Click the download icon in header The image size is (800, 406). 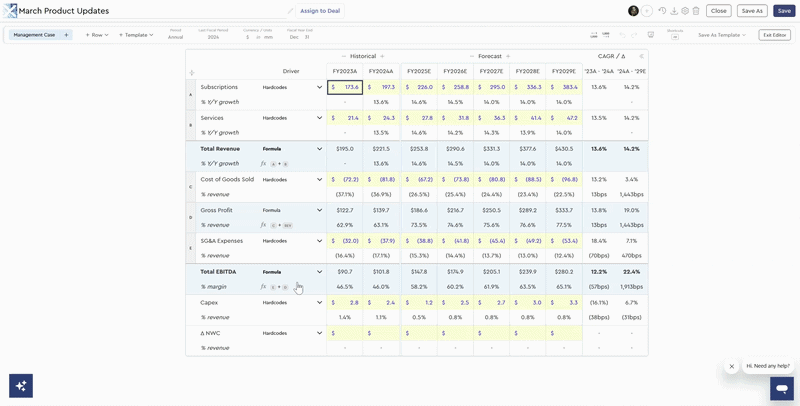[674, 11]
